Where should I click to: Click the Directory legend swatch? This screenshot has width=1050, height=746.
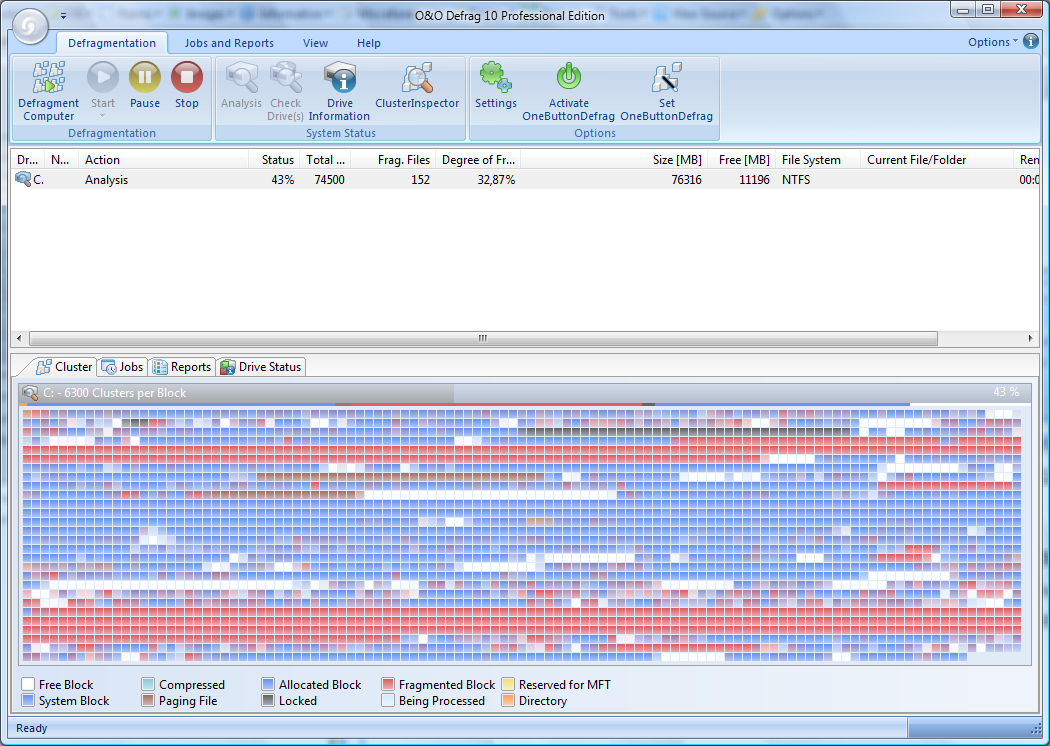click(508, 700)
